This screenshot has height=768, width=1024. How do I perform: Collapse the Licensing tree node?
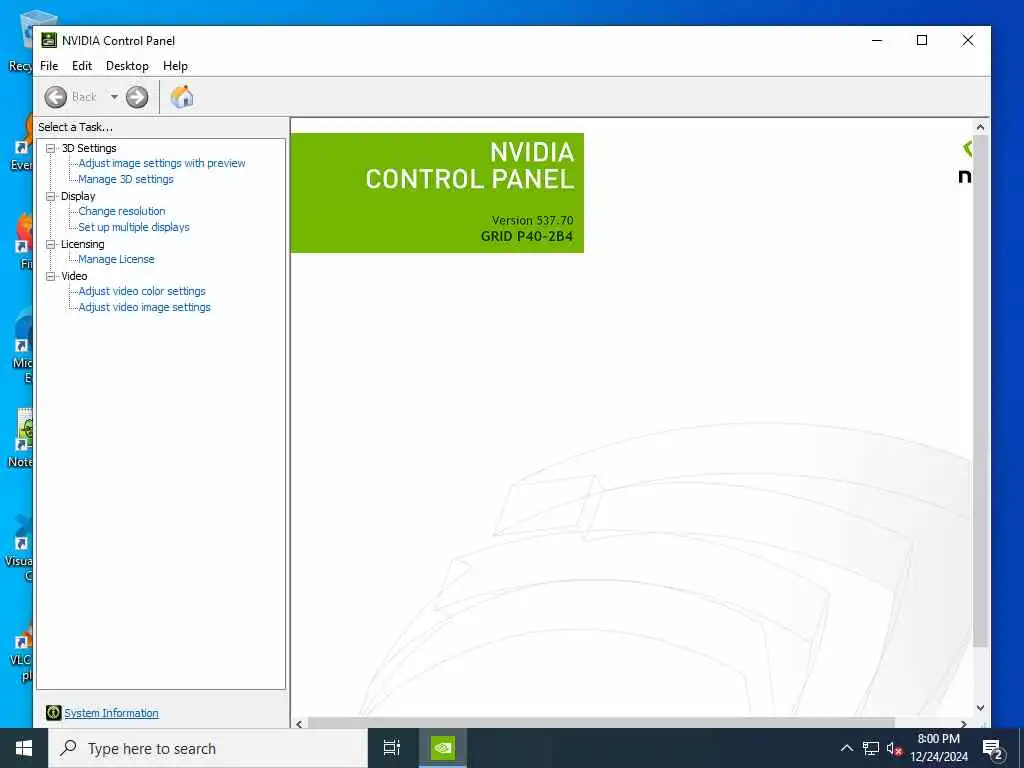click(50, 244)
